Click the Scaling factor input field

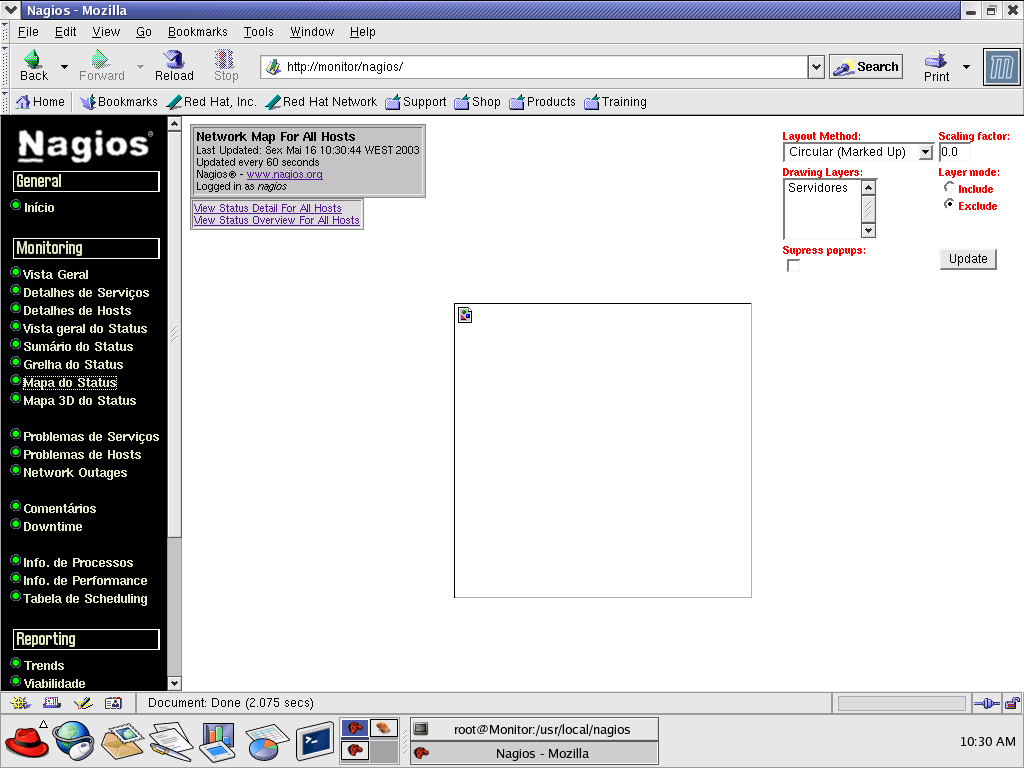click(954, 152)
